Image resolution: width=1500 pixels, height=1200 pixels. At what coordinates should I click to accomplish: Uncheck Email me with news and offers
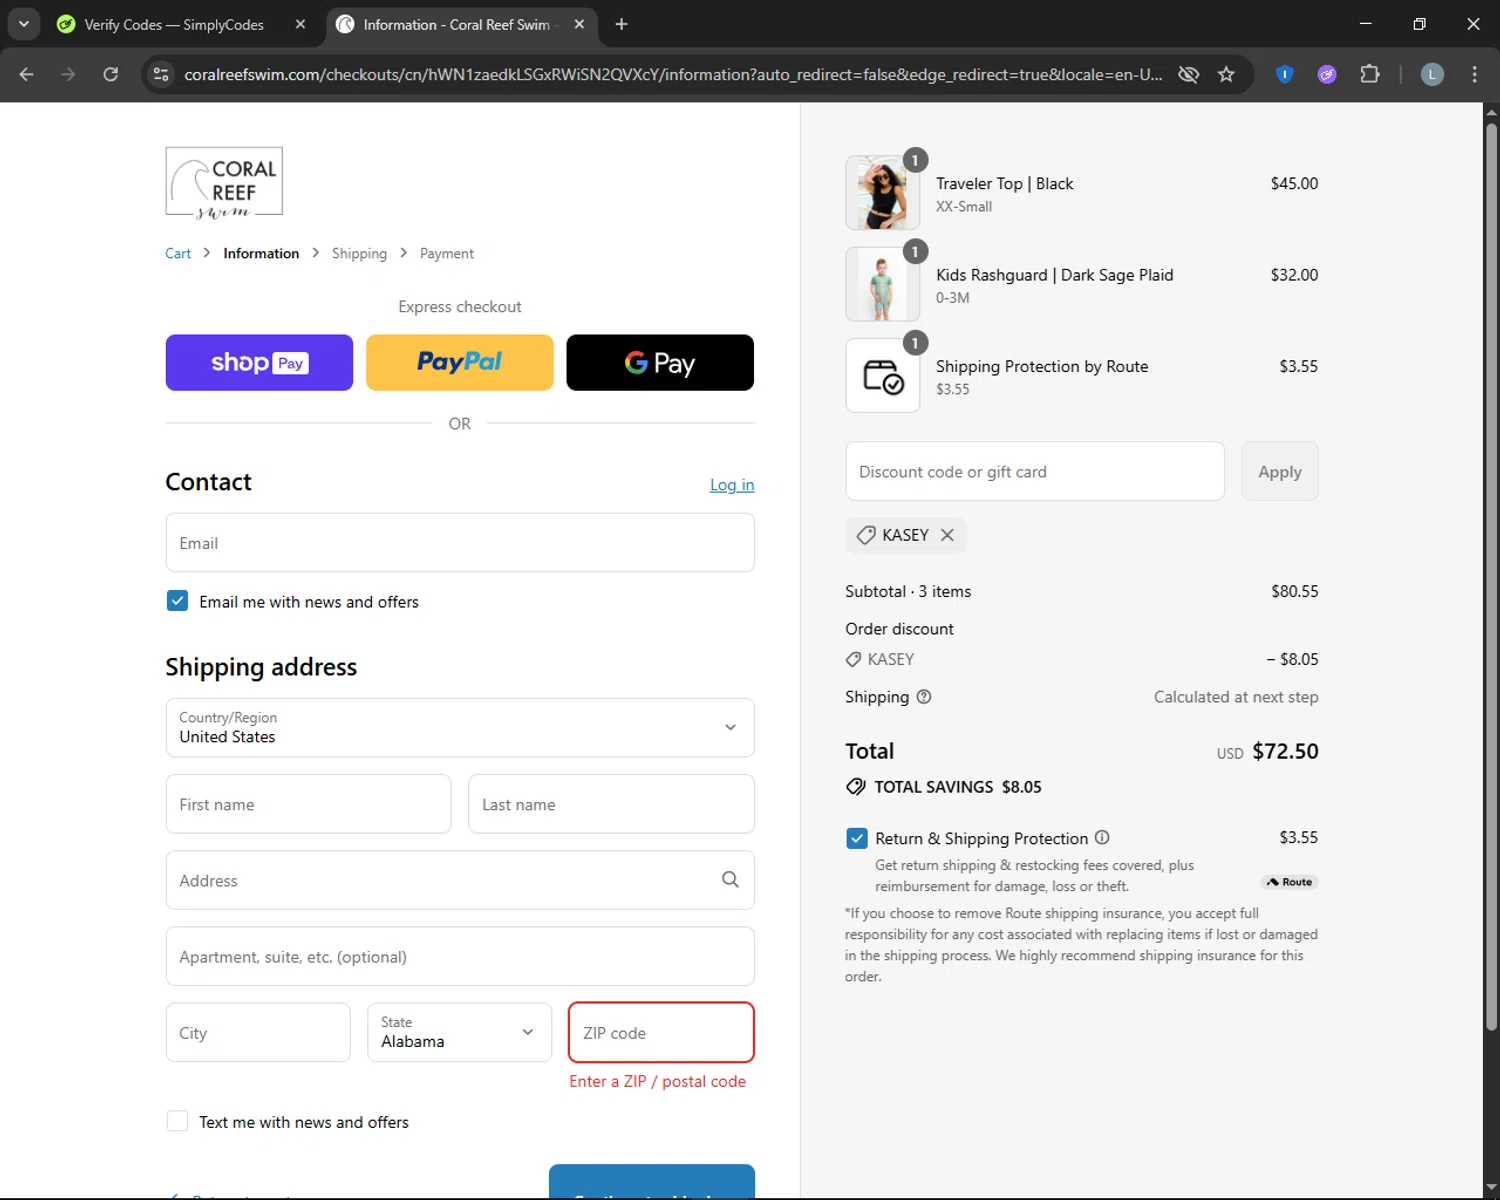[177, 601]
